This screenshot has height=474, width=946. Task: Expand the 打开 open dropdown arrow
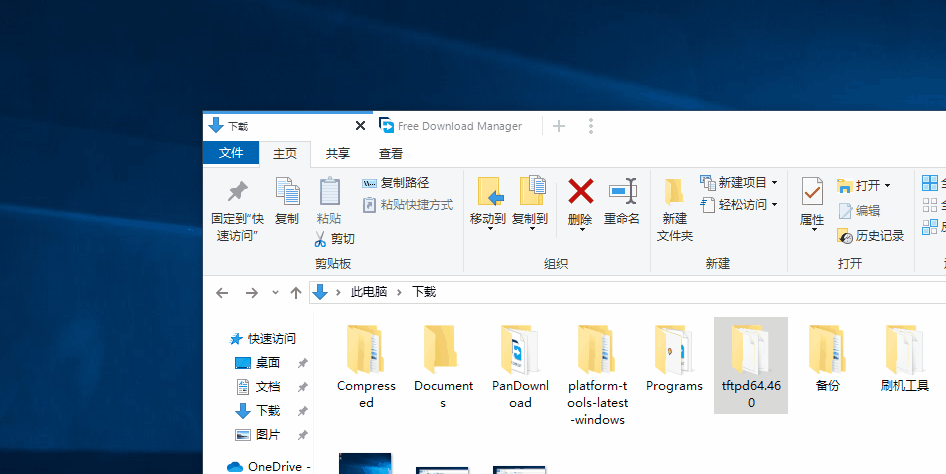click(x=887, y=186)
